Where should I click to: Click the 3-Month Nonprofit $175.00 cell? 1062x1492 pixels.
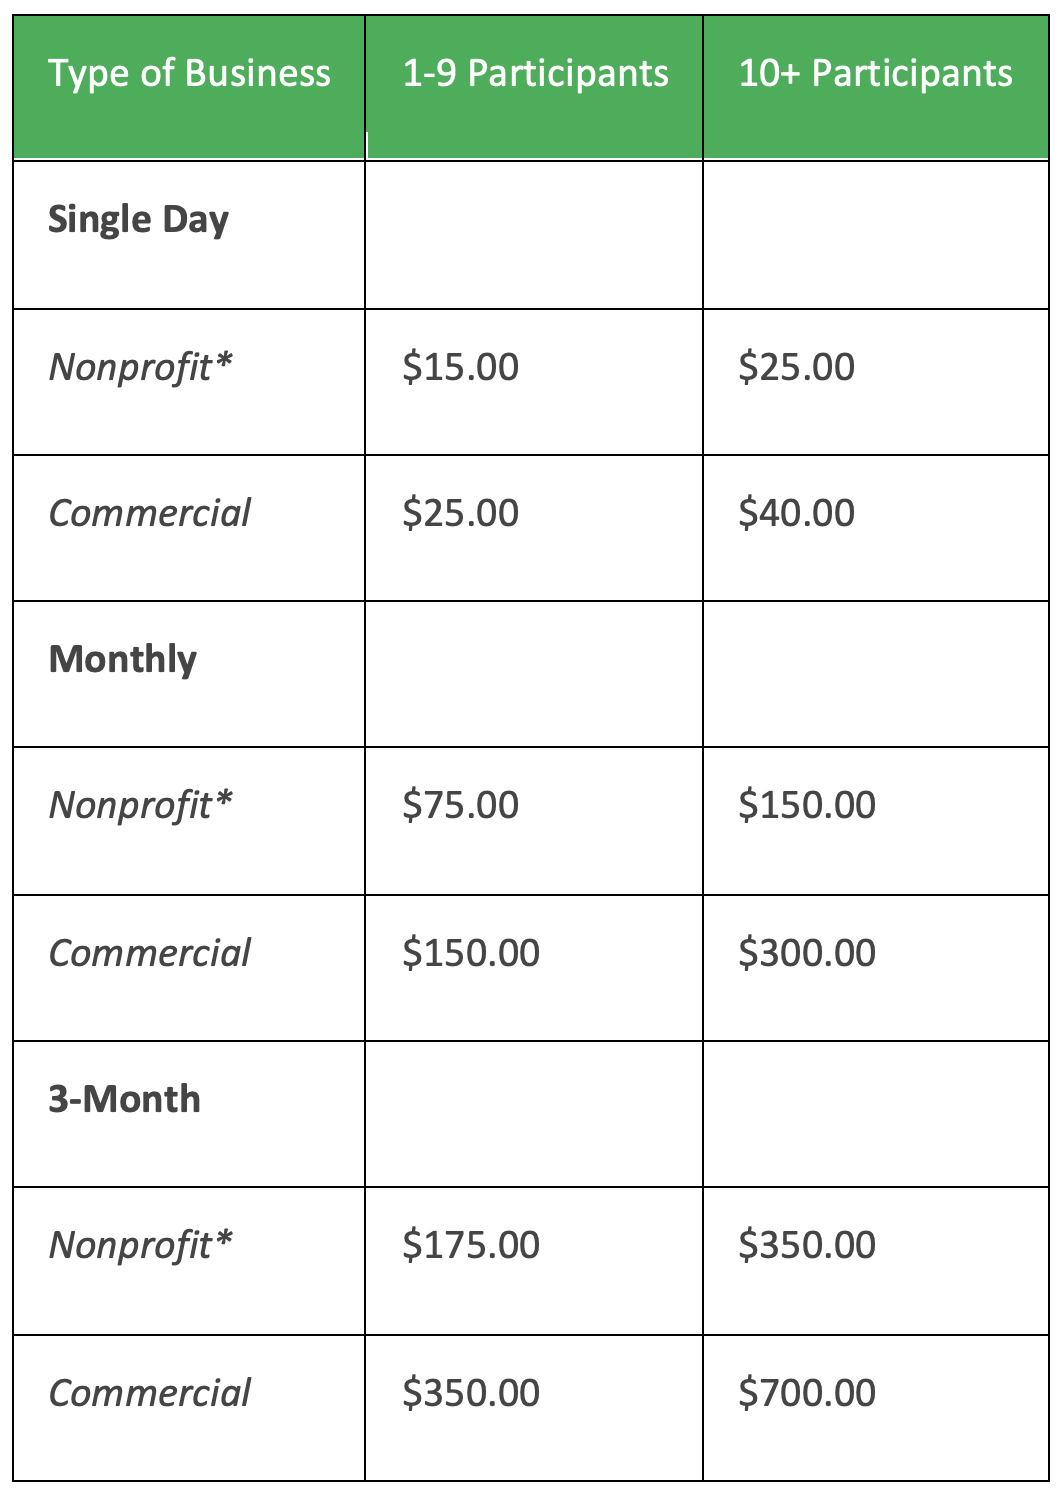point(470,1245)
